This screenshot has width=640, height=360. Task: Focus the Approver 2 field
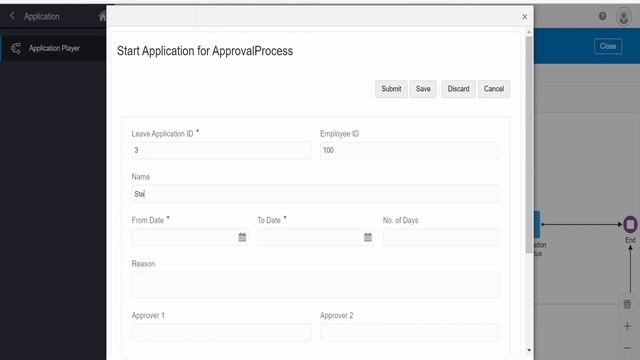tap(410, 332)
